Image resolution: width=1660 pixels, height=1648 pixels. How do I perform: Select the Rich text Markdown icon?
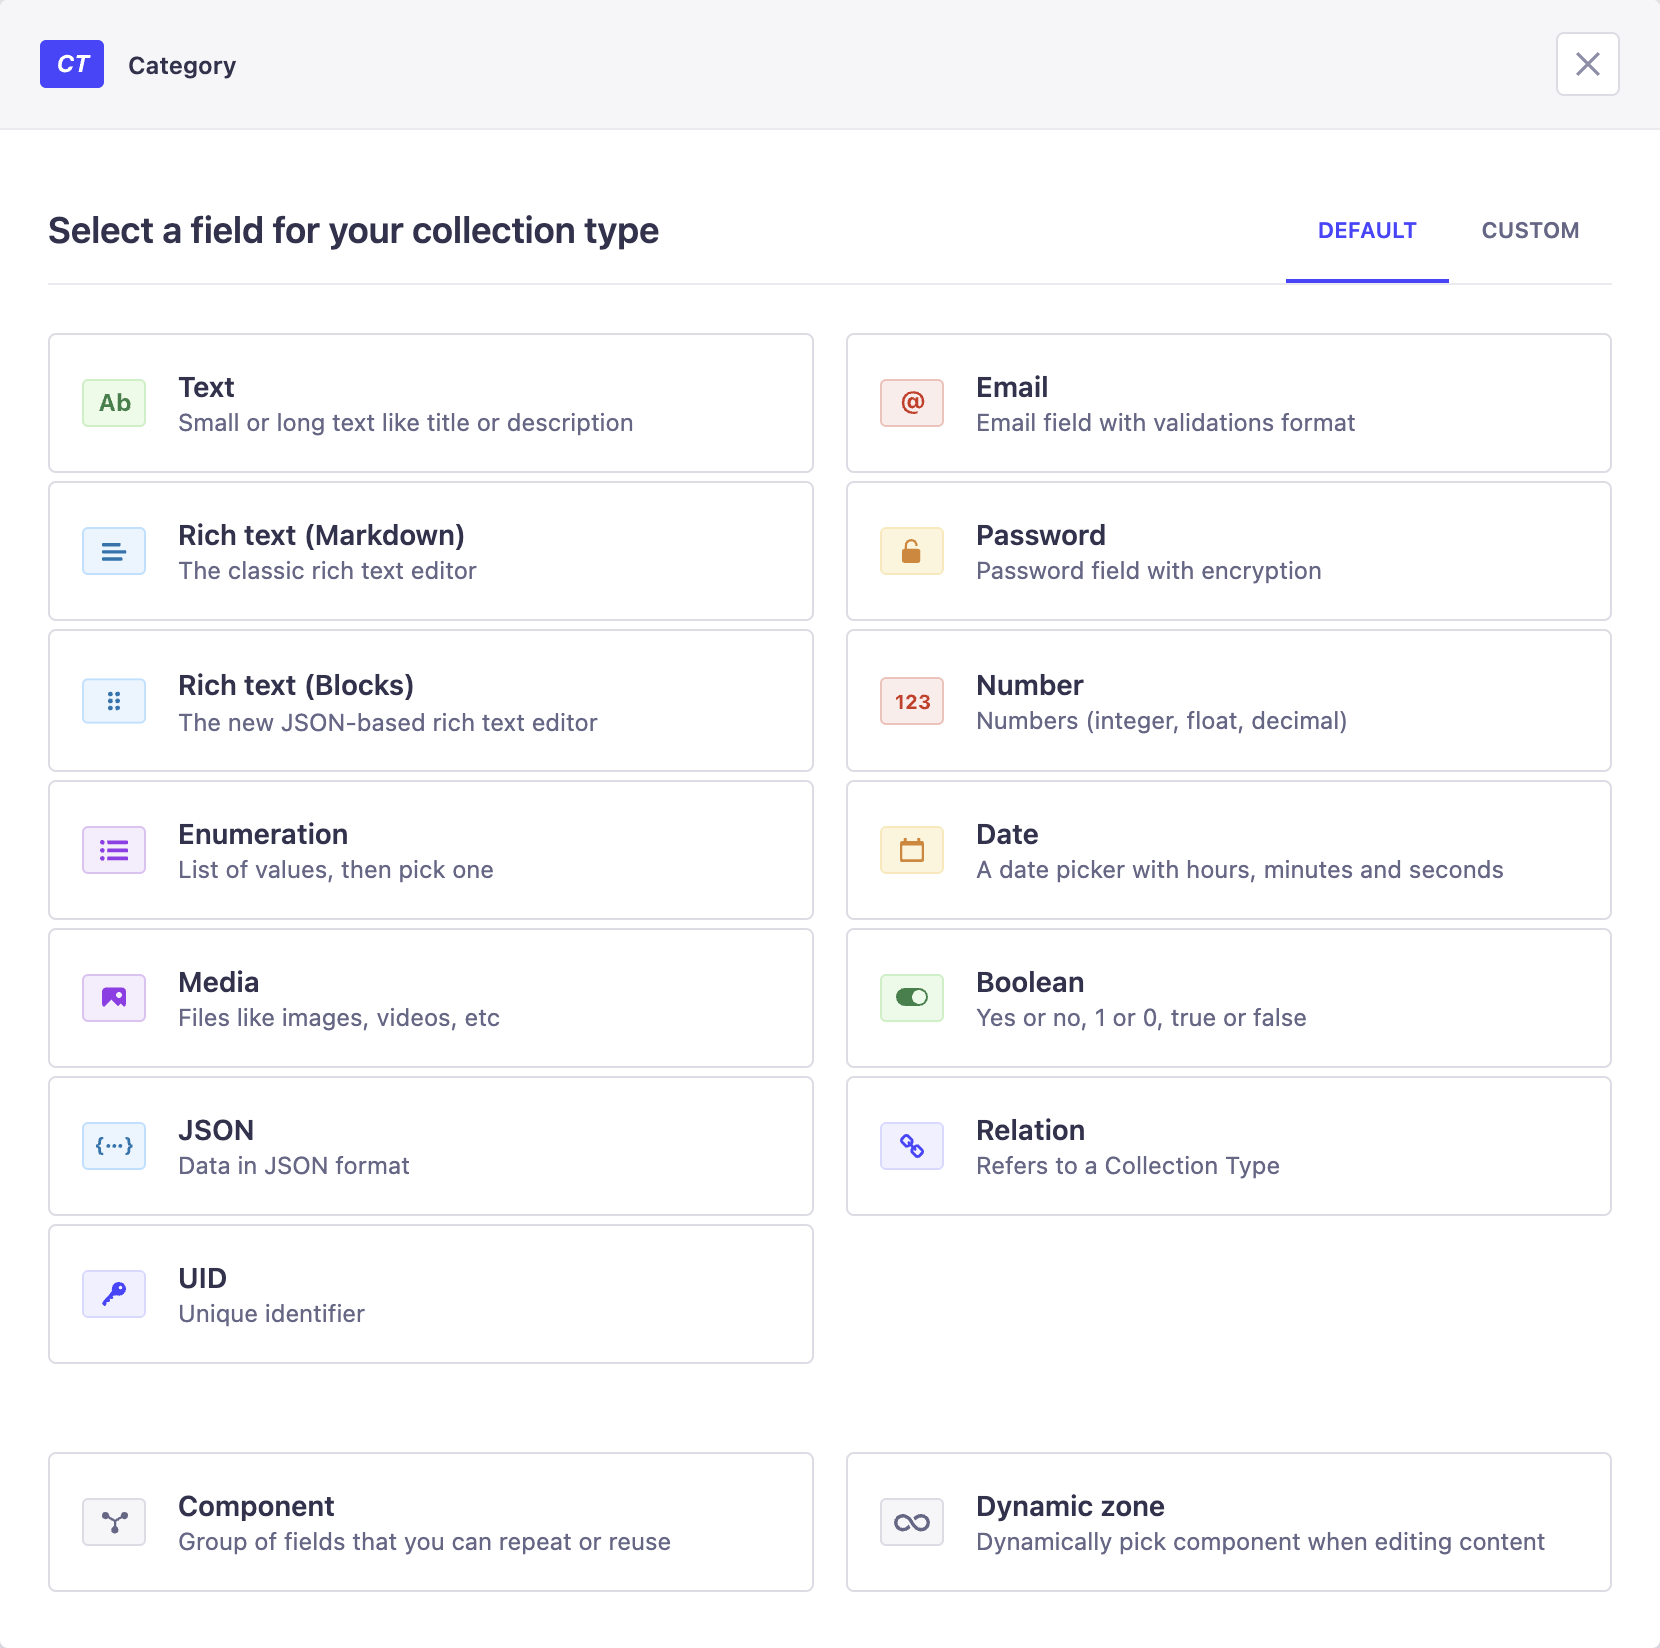[114, 551]
